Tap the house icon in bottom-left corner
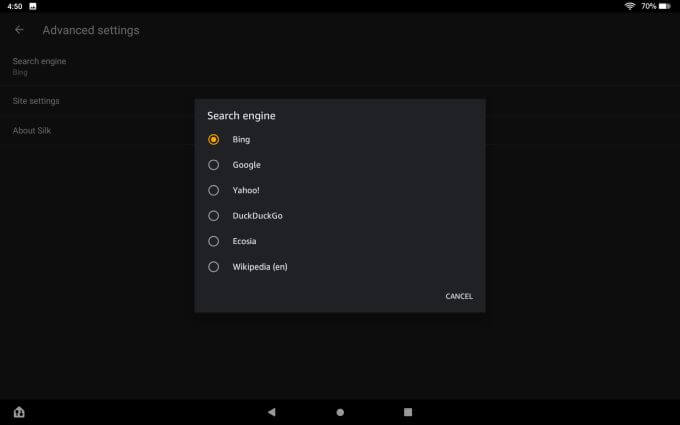This screenshot has width=680, height=425. point(19,412)
